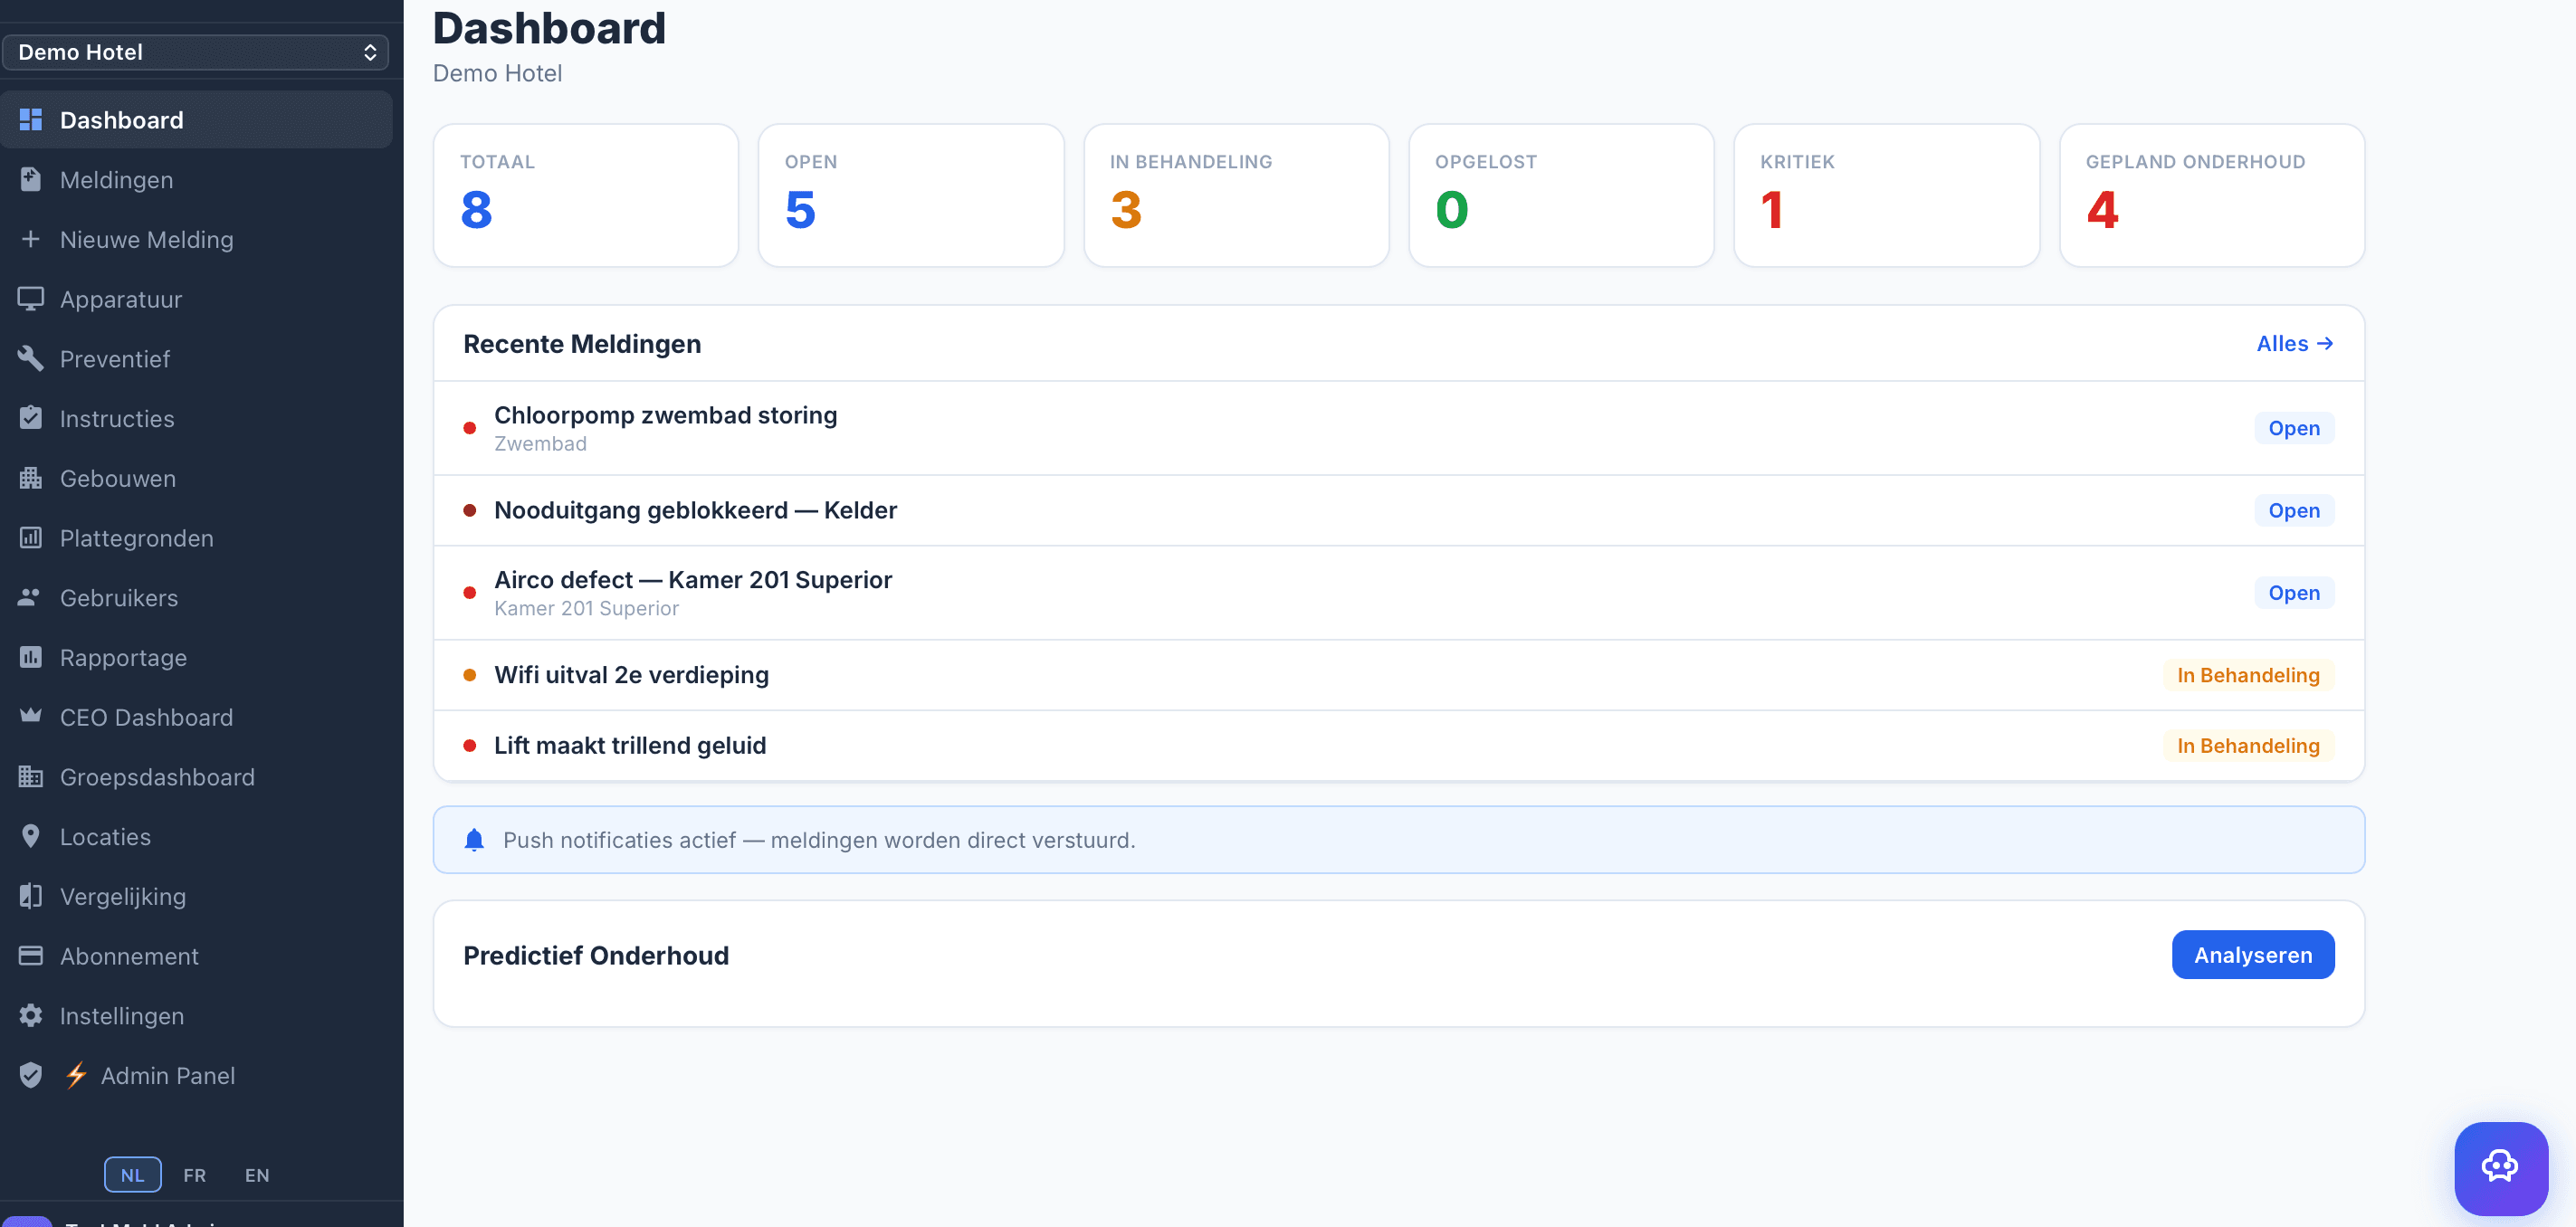Click the gear icon for Instellingen
Viewport: 2576px width, 1227px height.
(x=31, y=1015)
